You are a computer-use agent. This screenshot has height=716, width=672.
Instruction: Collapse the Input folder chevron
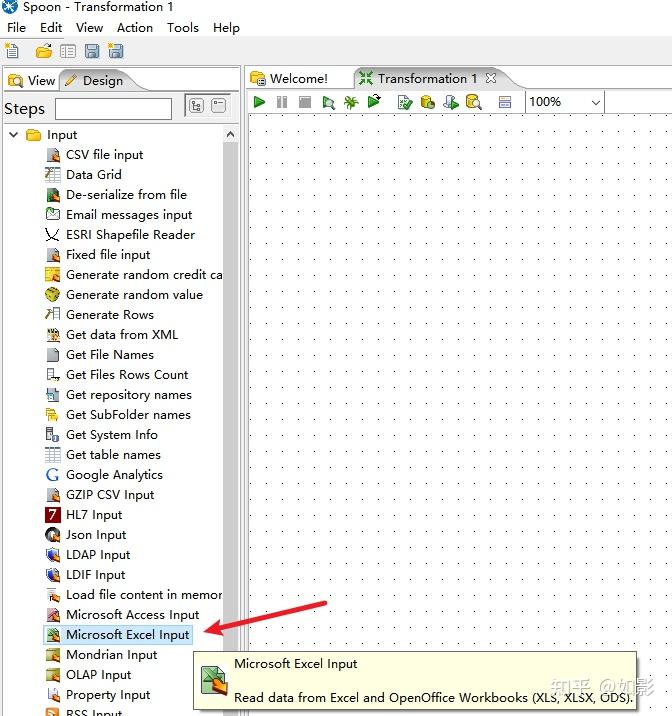[x=14, y=135]
